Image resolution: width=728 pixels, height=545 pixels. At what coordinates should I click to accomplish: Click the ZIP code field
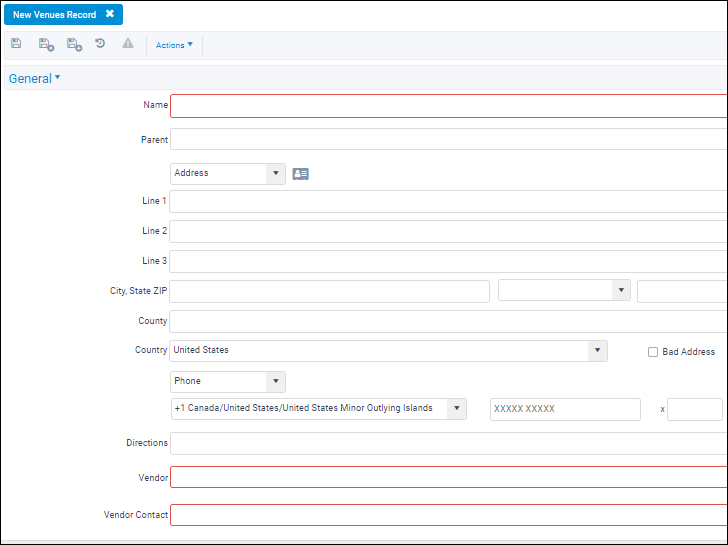coord(682,291)
